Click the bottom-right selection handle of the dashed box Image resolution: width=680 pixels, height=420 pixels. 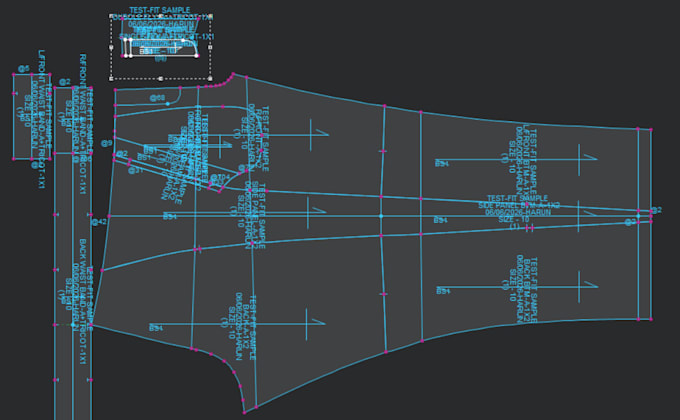pyautogui.click(x=210, y=79)
